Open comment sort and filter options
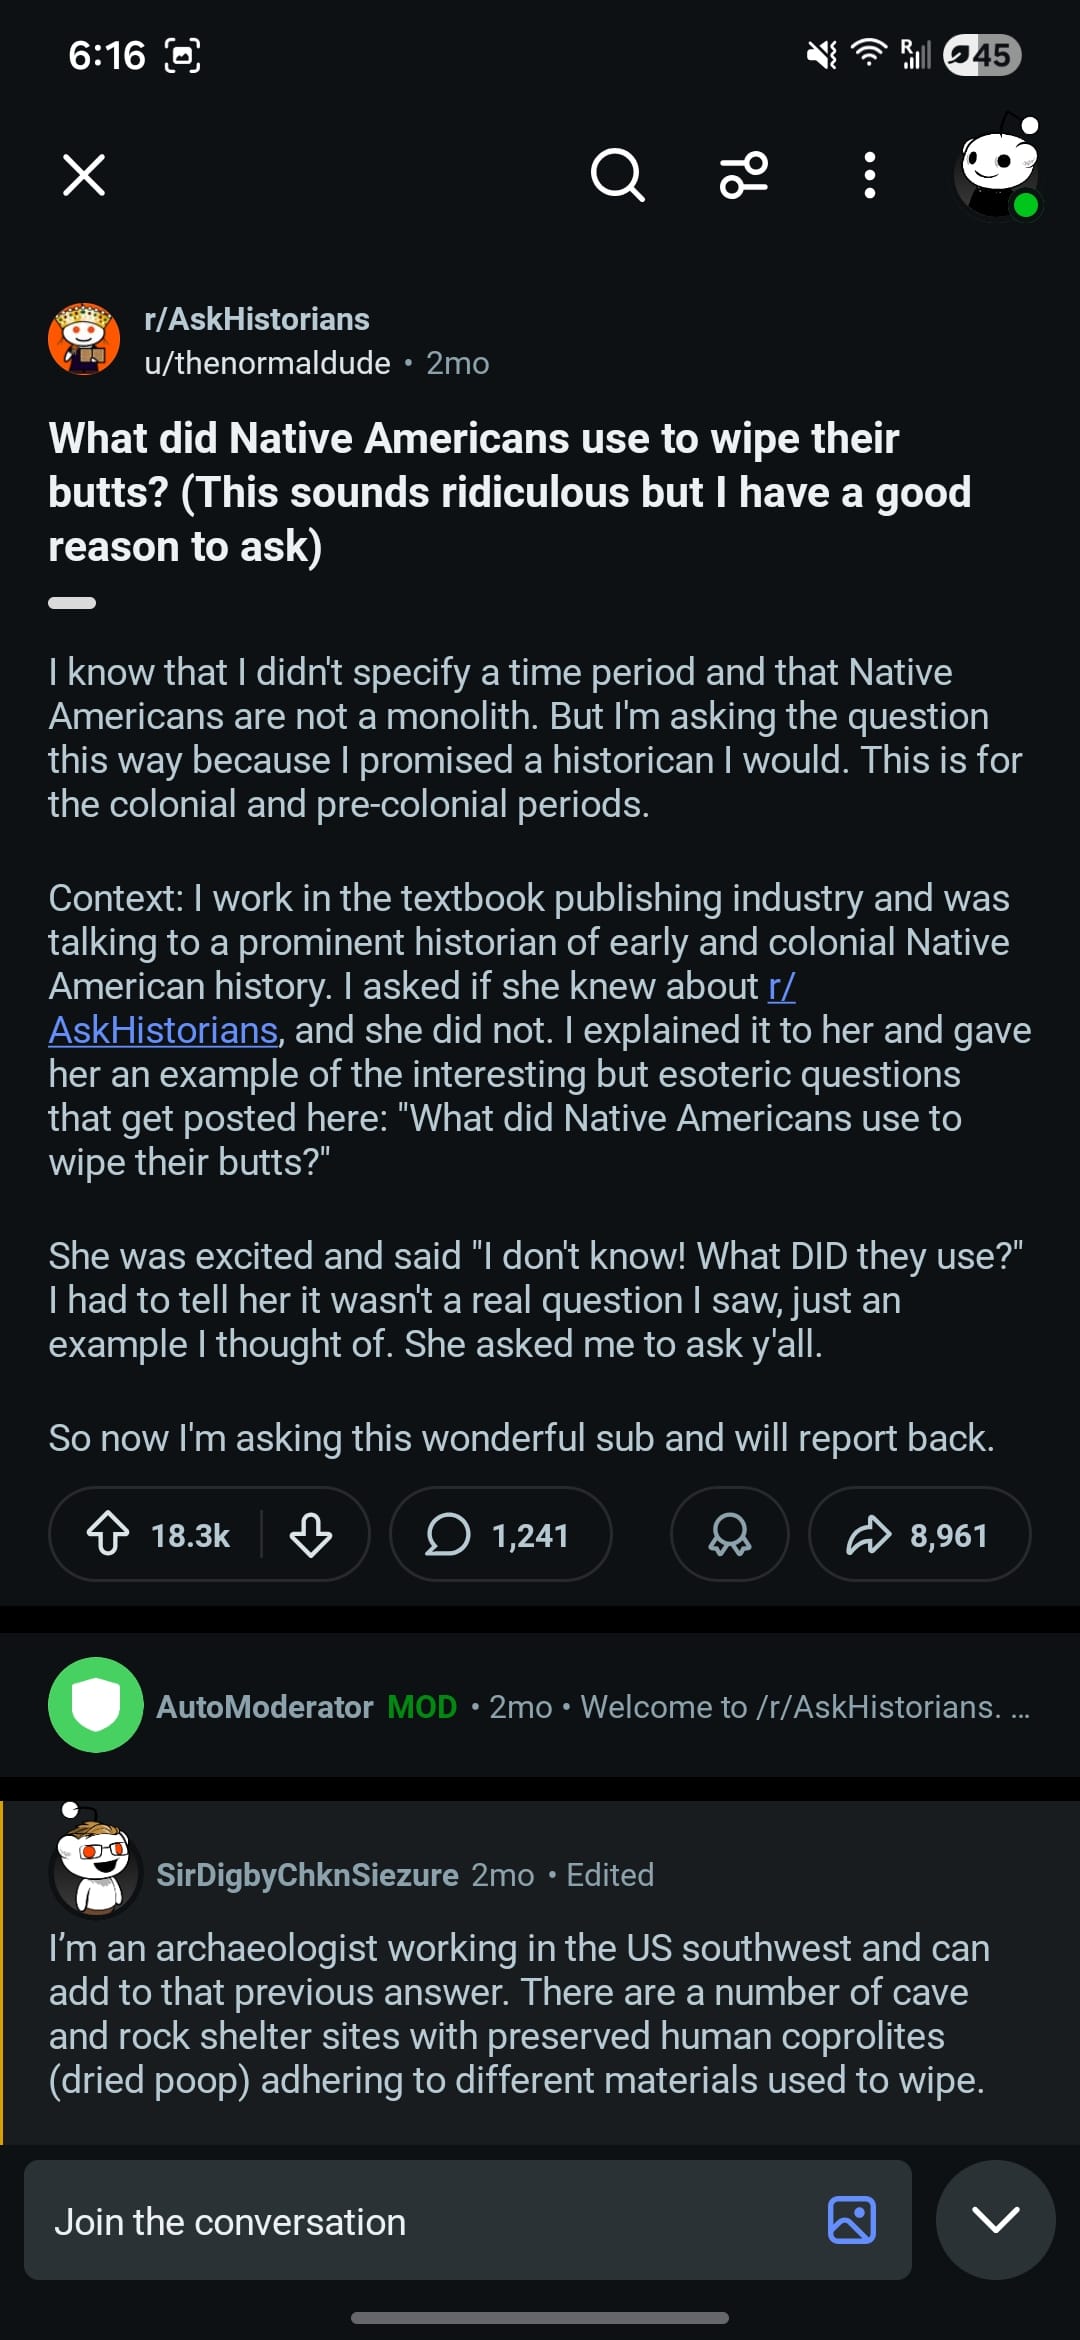Image resolution: width=1080 pixels, height=2340 pixels. click(744, 176)
